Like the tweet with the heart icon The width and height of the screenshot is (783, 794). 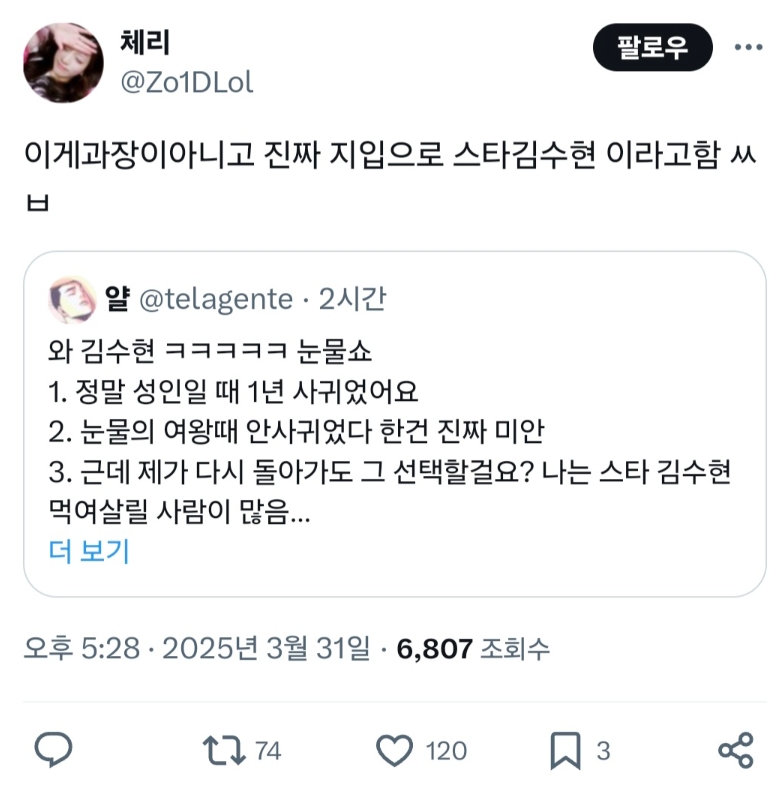click(395, 750)
